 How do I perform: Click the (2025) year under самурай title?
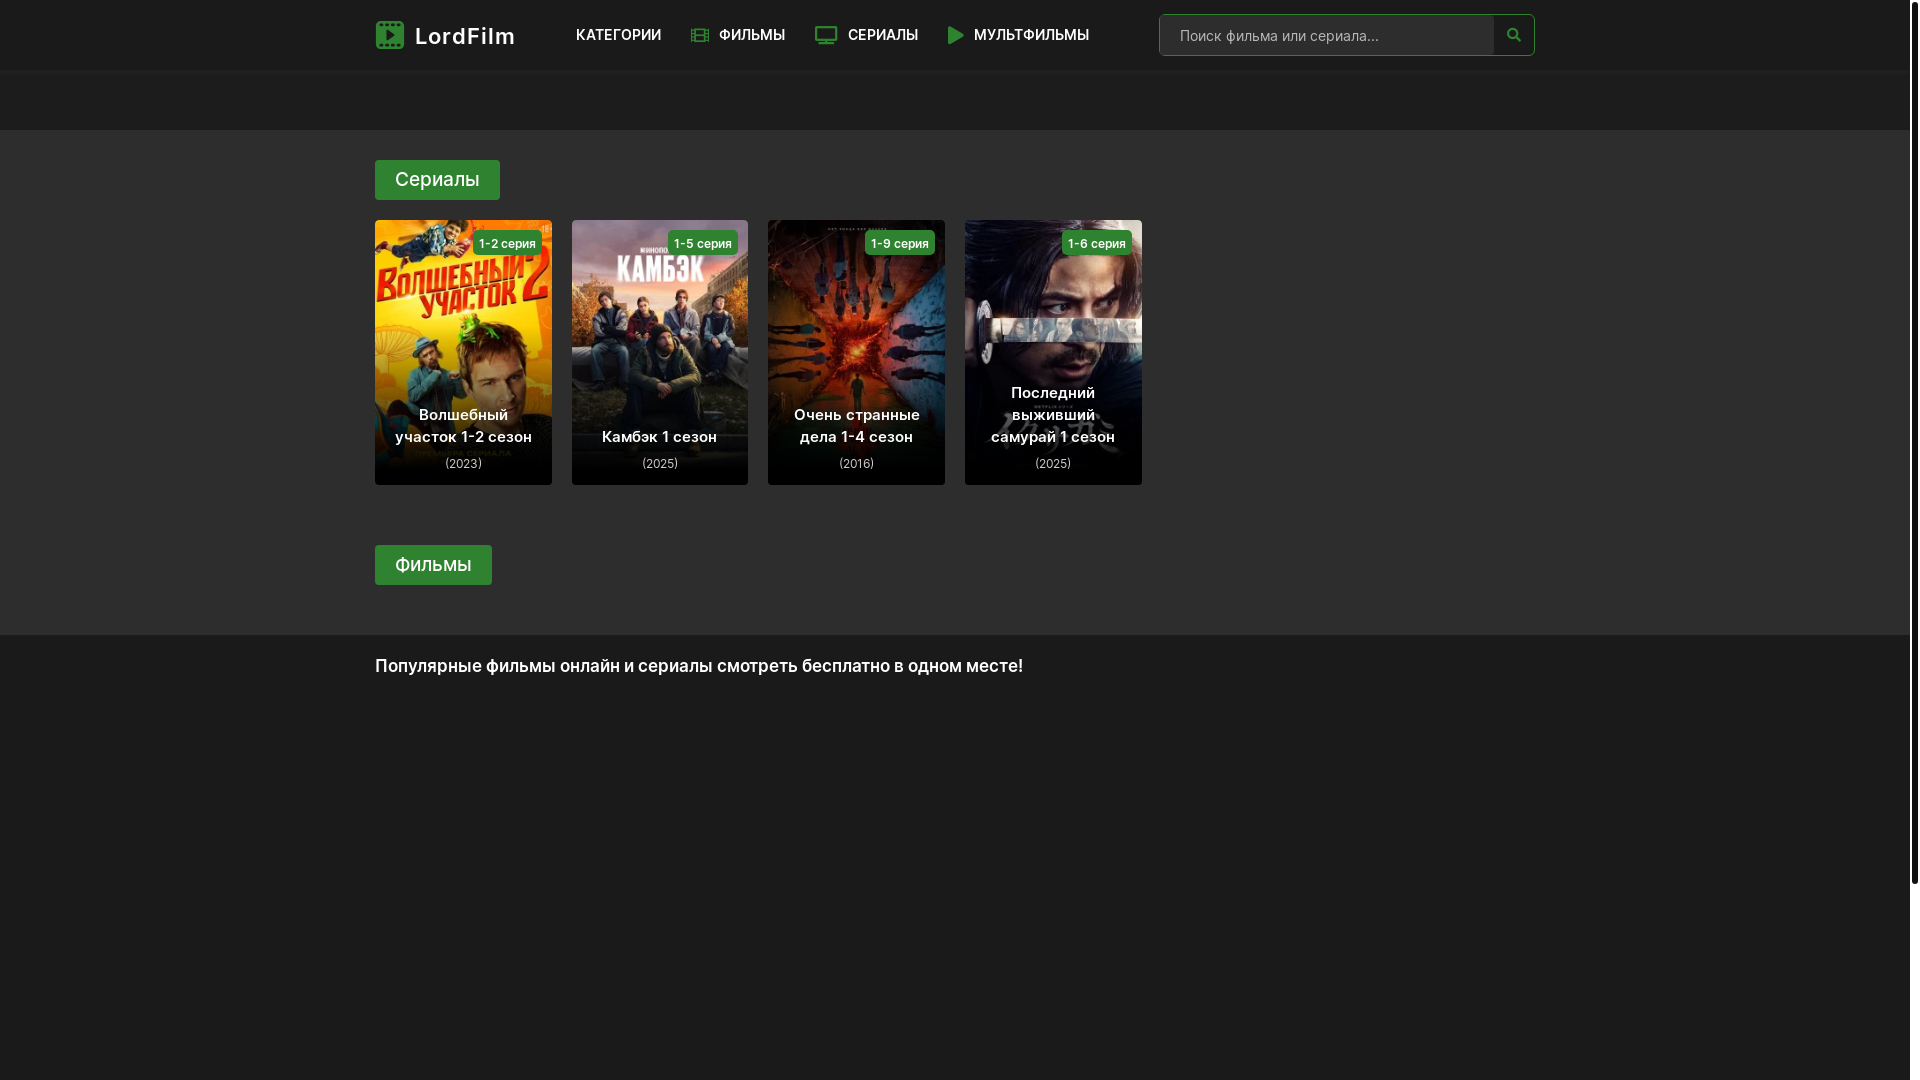click(1053, 464)
